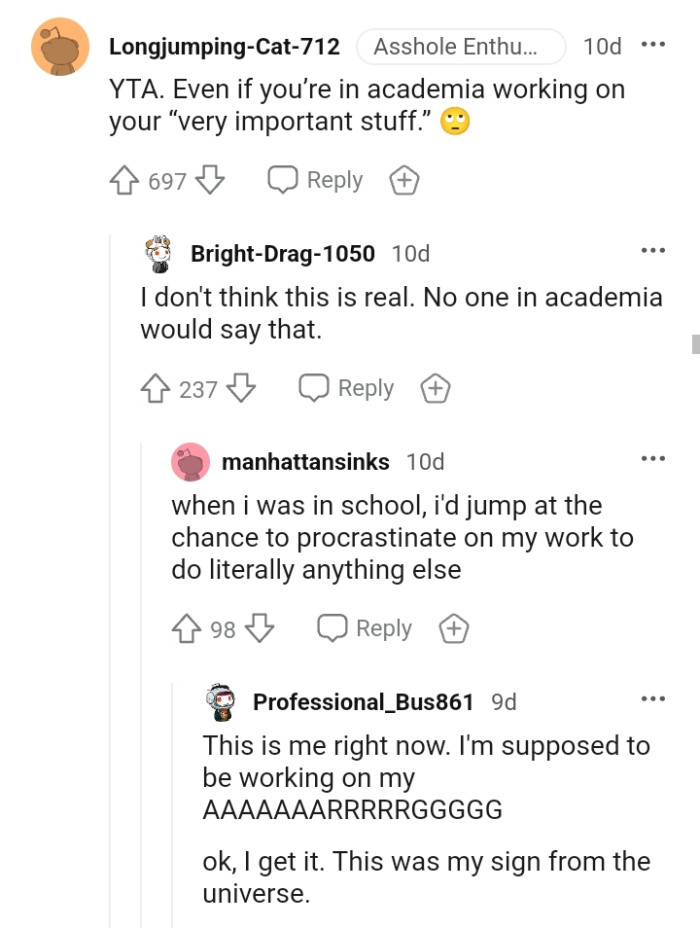The height and width of the screenshot is (928, 700).
Task: Open the award icon under Longjumping-Cat-712's comment
Action: point(403,180)
